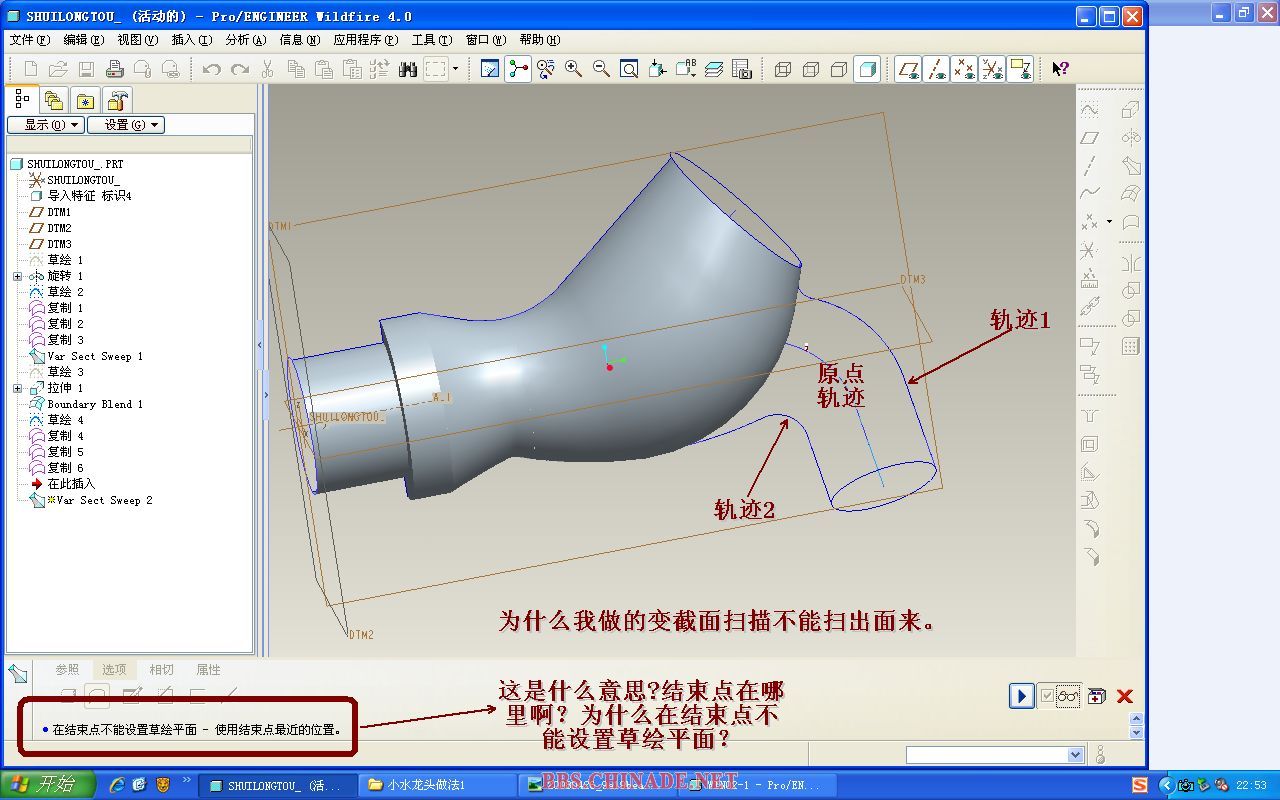1280x800 pixels.
Task: Open the View Manager icon
Action: [x=741, y=69]
